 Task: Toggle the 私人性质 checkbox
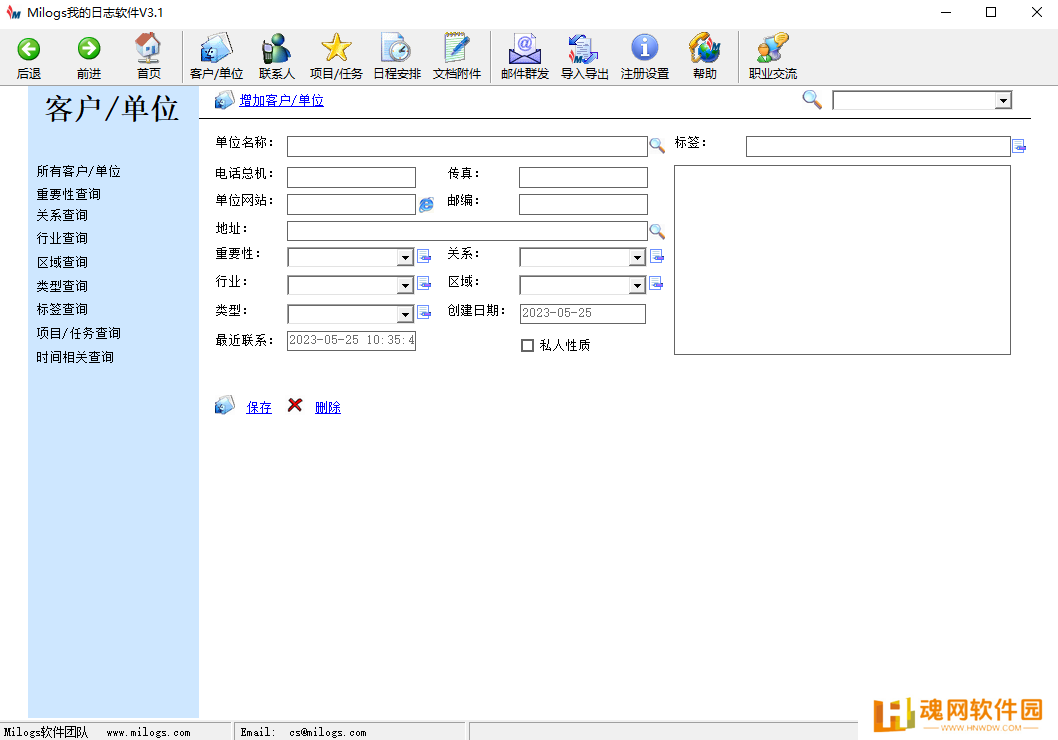[528, 345]
